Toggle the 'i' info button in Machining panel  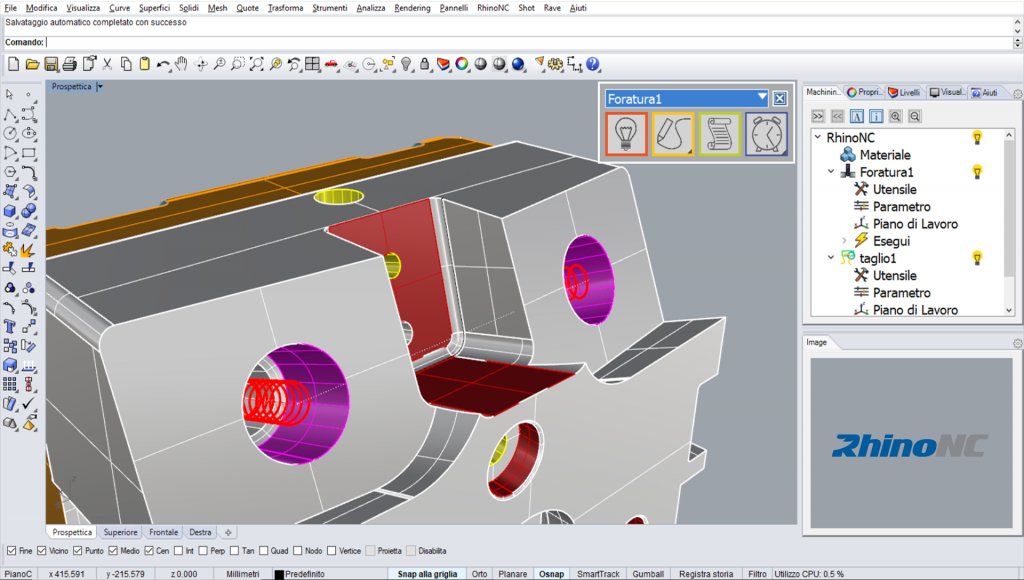click(x=876, y=116)
